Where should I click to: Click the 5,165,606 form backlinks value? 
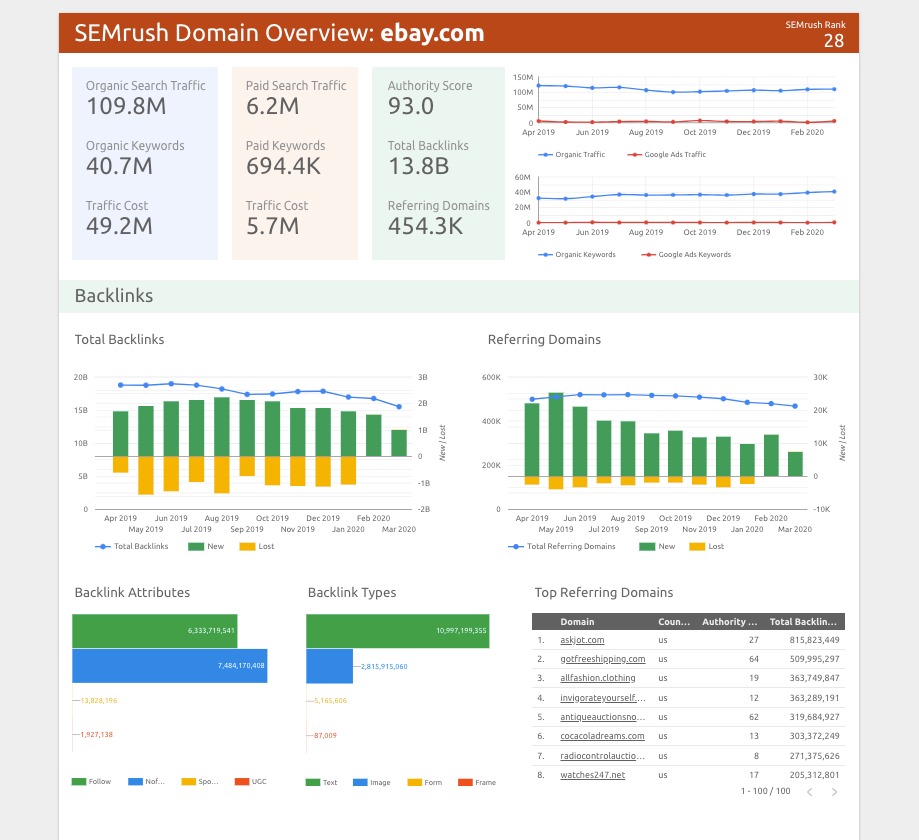point(331,700)
